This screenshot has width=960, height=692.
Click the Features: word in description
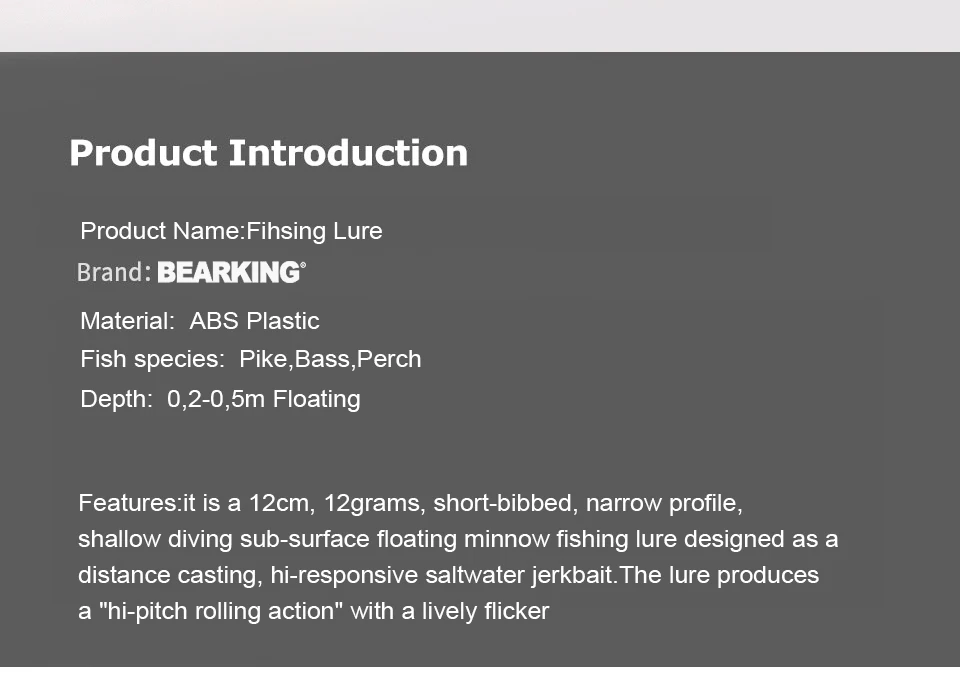click(x=130, y=503)
